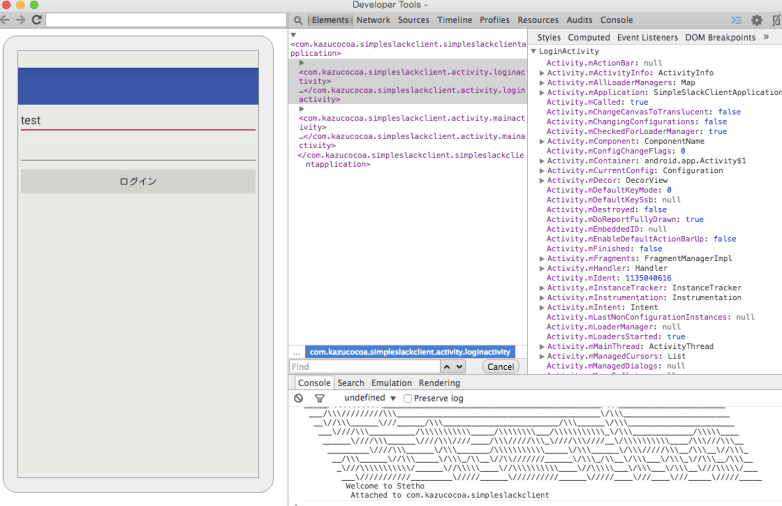Open the undefined context dropdown
782x506 pixels.
coord(370,398)
